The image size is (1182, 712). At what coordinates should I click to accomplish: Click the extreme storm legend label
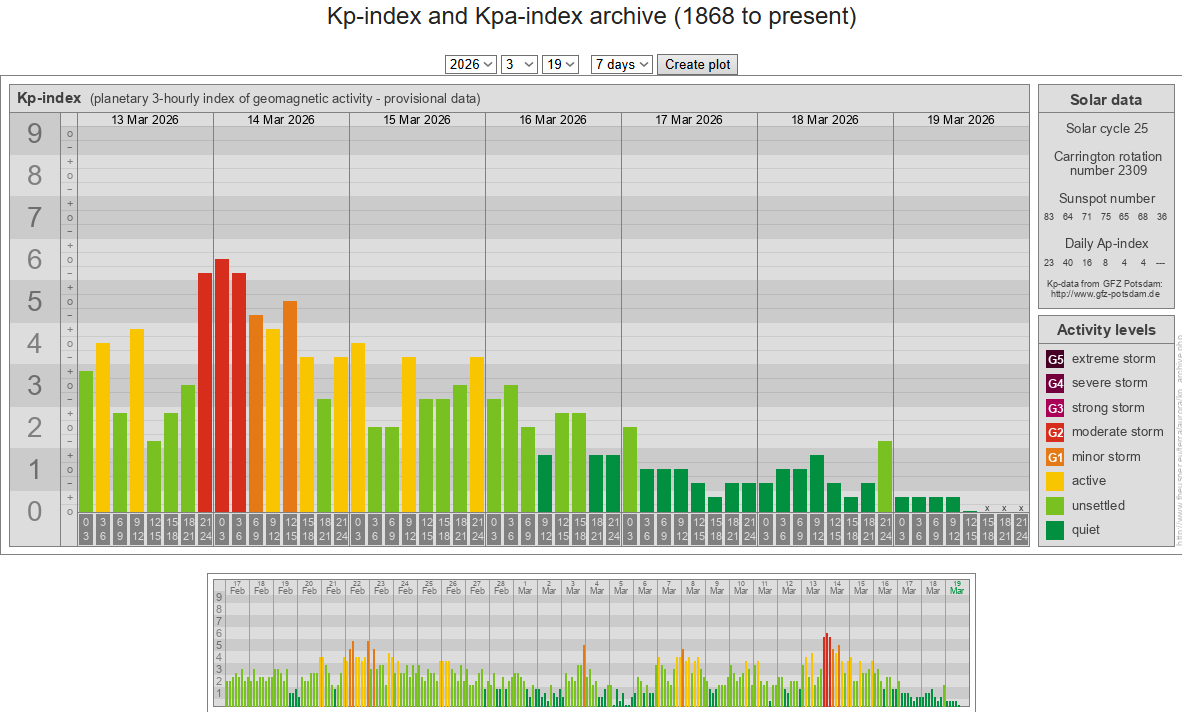(x=1113, y=359)
